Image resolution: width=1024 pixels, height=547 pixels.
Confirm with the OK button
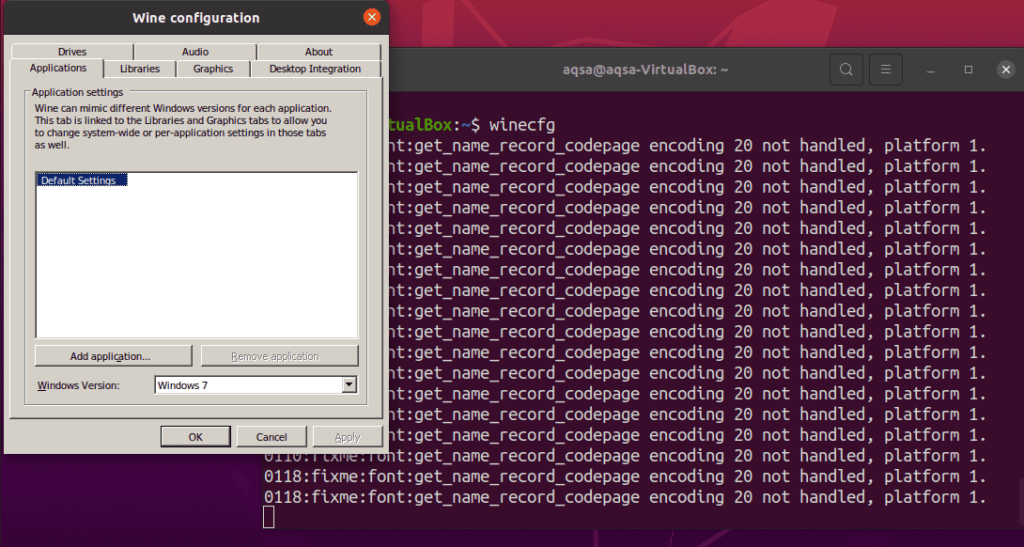(195, 437)
